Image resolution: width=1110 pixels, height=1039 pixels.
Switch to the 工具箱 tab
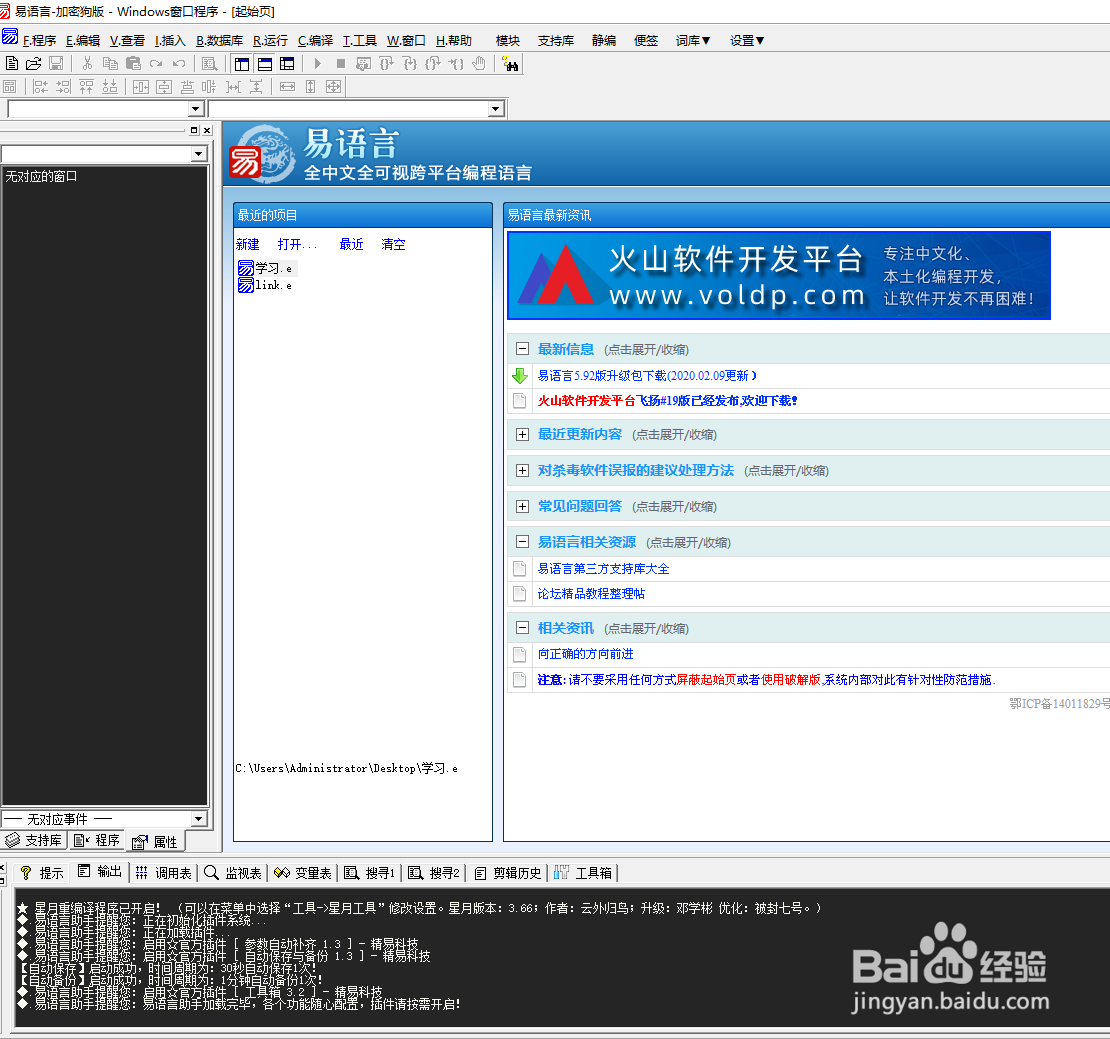point(583,873)
